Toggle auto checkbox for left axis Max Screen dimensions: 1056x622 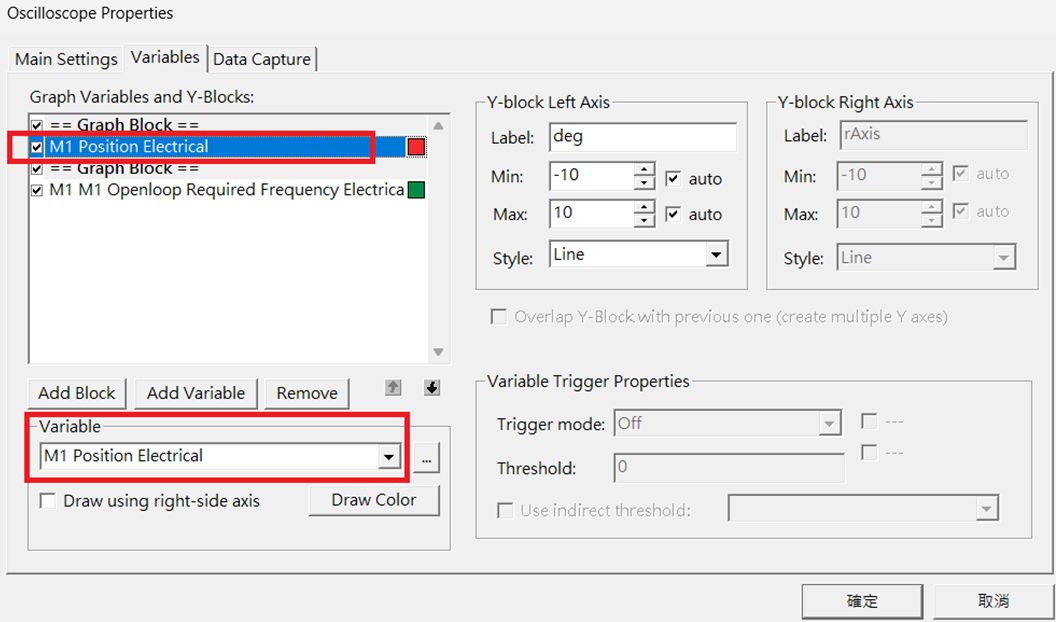click(x=673, y=214)
